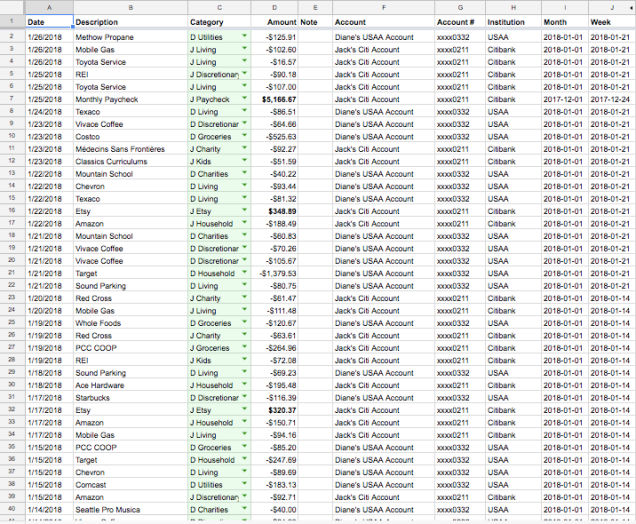This screenshot has height=524, width=636.
Task: Expand category dropdown in Whole Foods row
Action: click(244, 322)
